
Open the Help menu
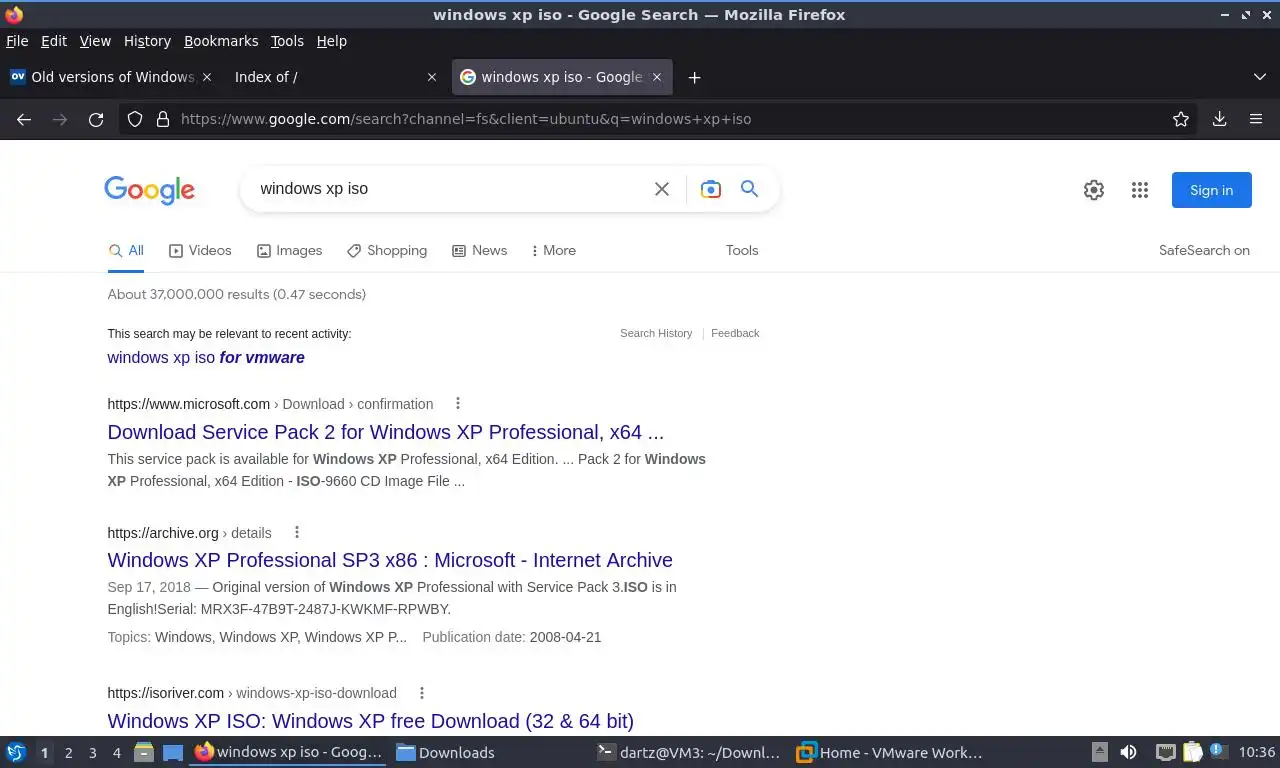click(x=331, y=41)
